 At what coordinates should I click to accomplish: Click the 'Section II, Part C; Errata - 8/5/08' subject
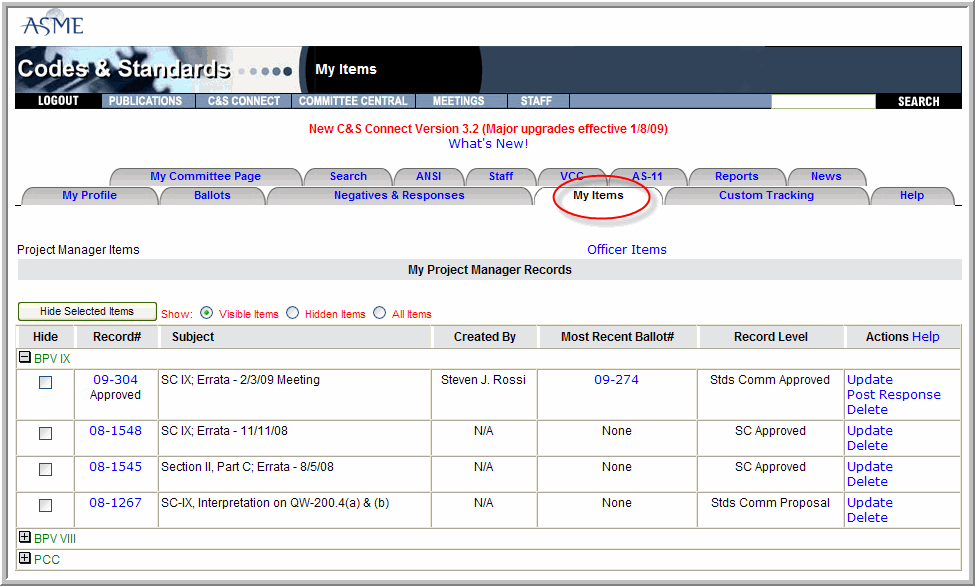(x=247, y=467)
